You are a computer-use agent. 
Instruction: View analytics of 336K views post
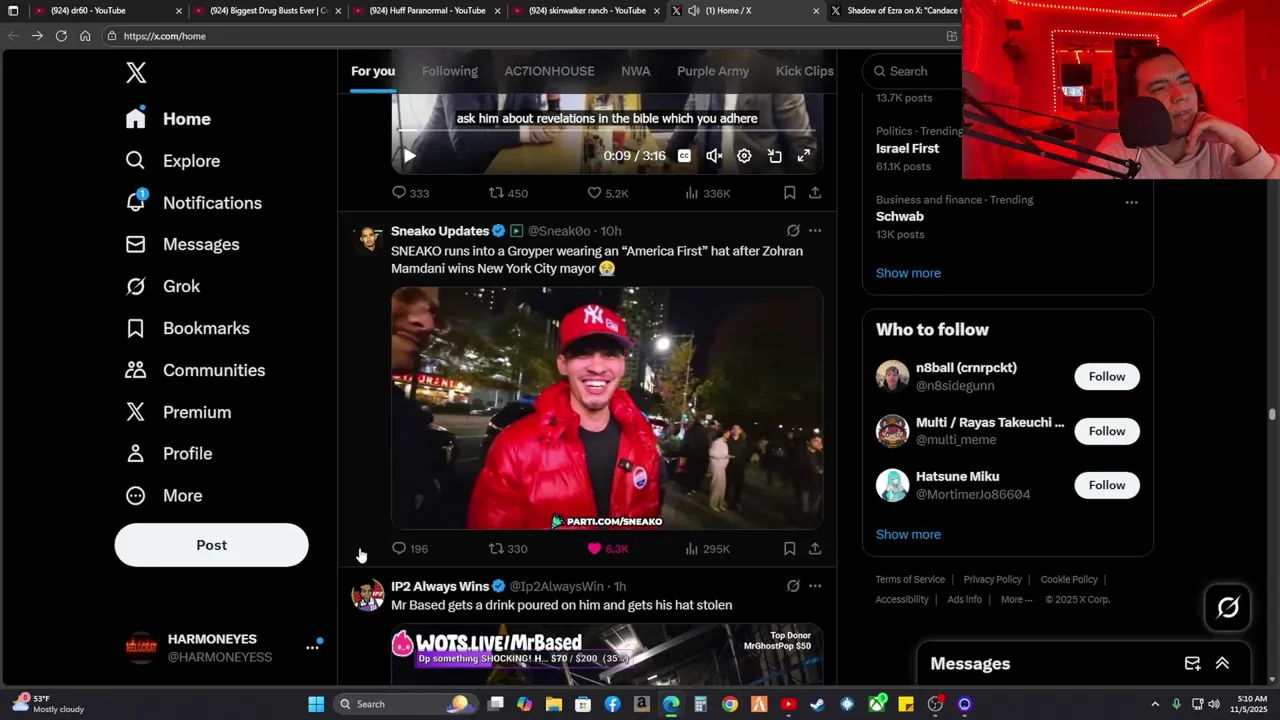(x=707, y=193)
